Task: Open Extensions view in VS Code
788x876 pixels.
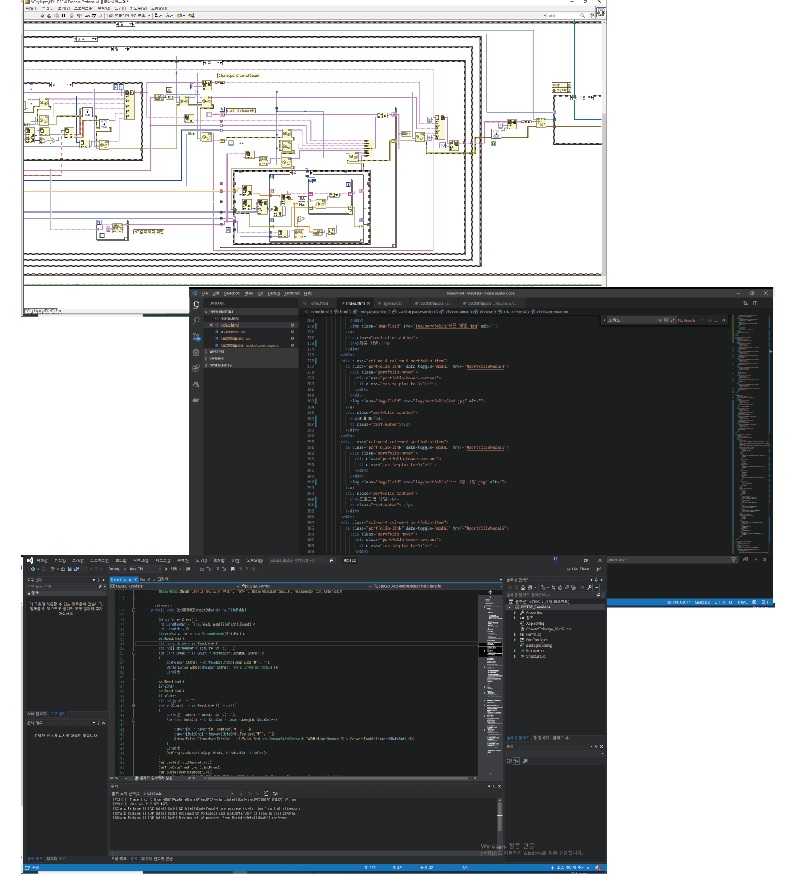Action: pyautogui.click(x=196, y=368)
